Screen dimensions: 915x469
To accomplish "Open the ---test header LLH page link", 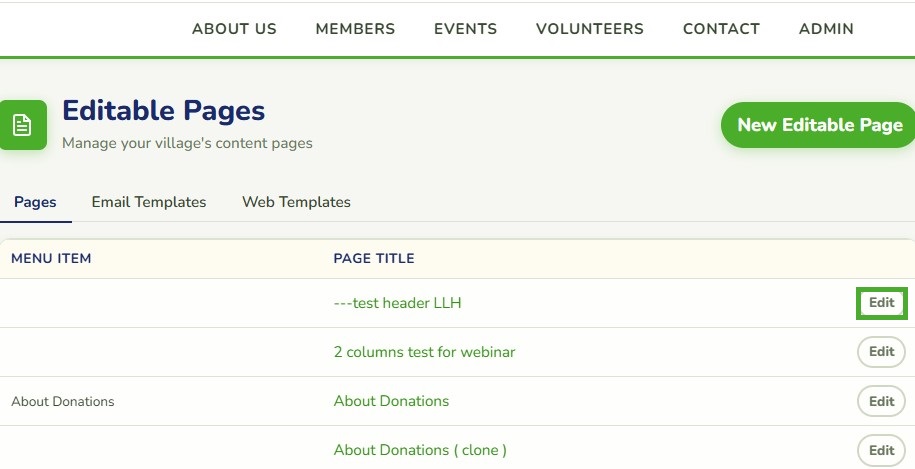I will 397,303.
